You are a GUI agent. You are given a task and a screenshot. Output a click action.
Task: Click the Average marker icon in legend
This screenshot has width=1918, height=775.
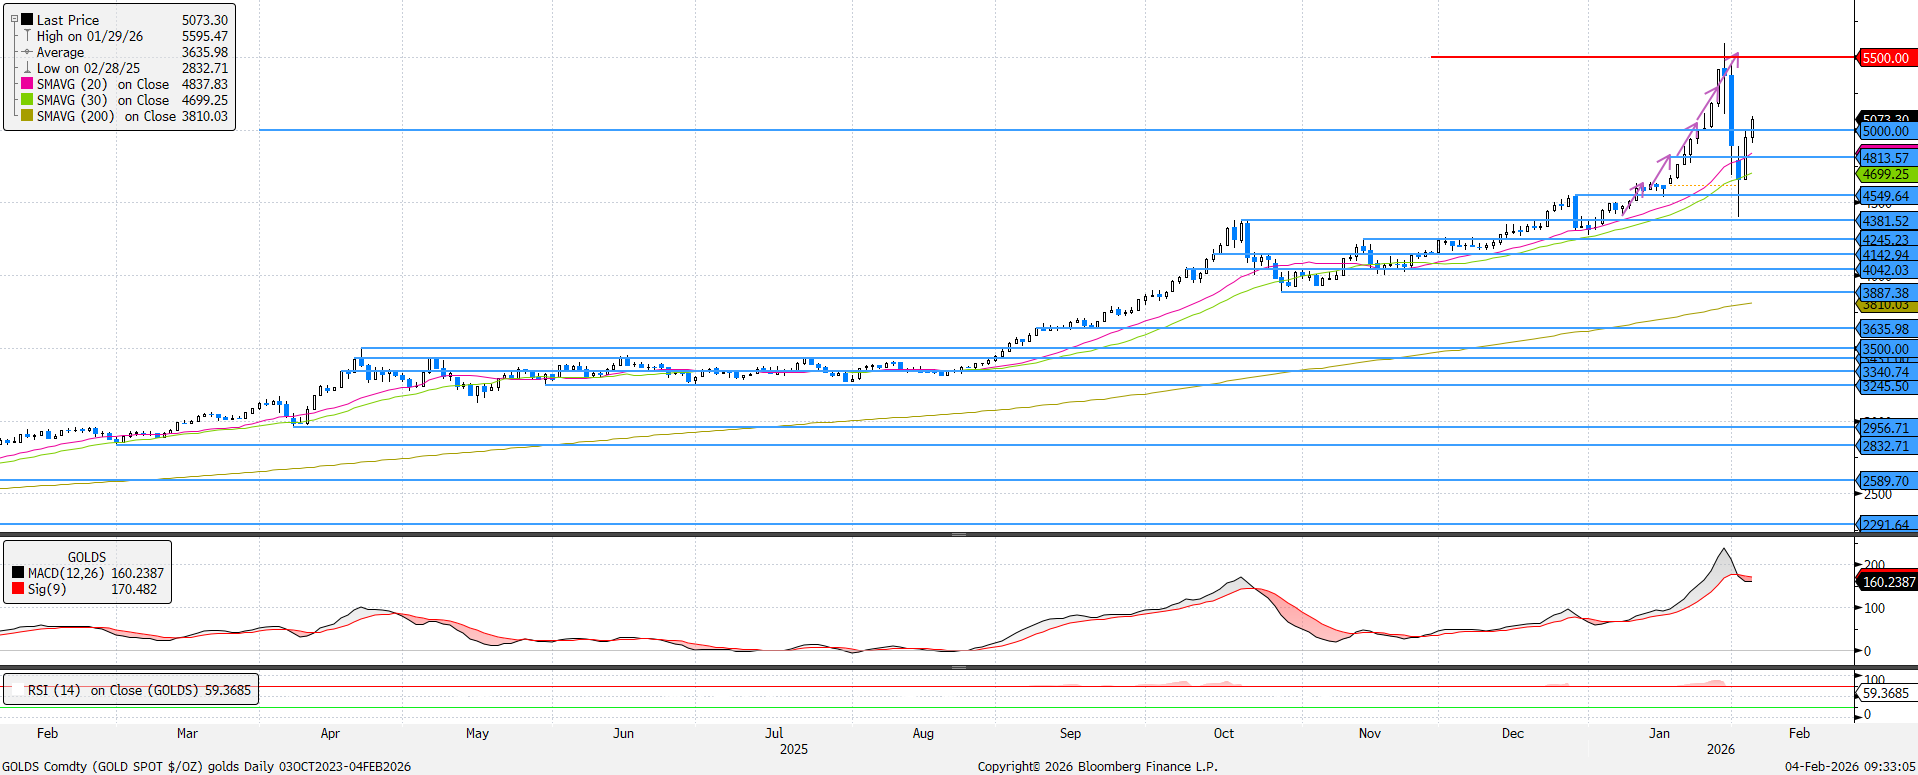click(x=27, y=52)
